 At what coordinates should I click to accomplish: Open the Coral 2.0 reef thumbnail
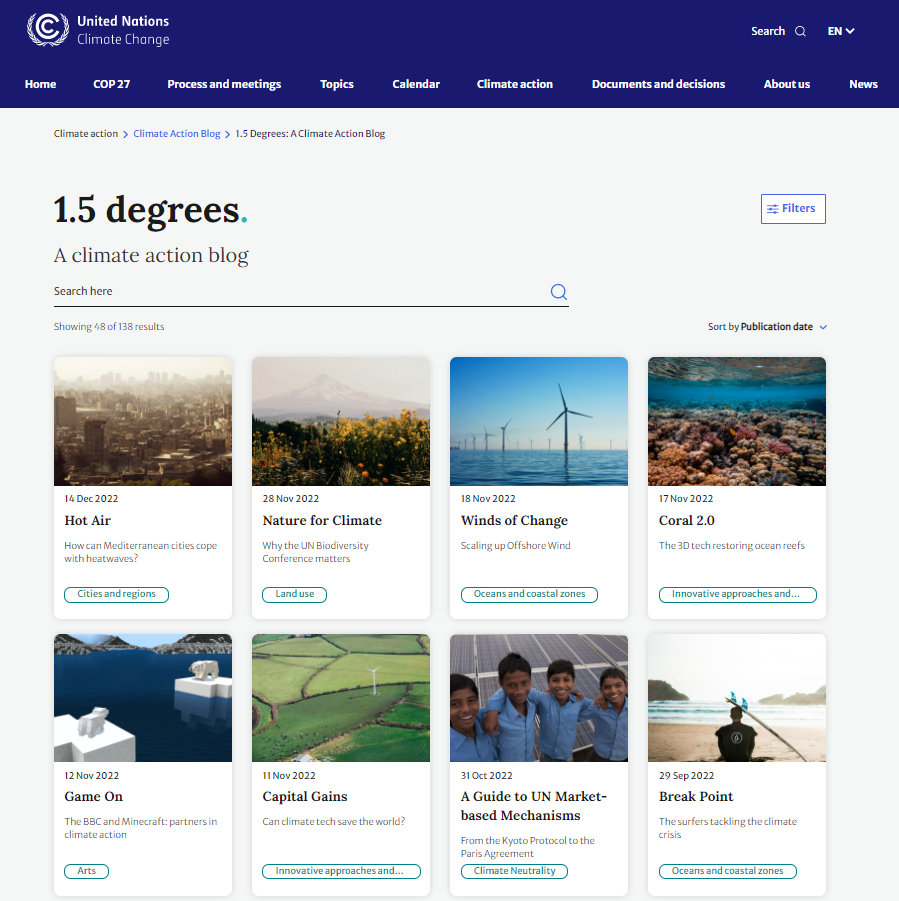pyautogui.click(x=737, y=421)
